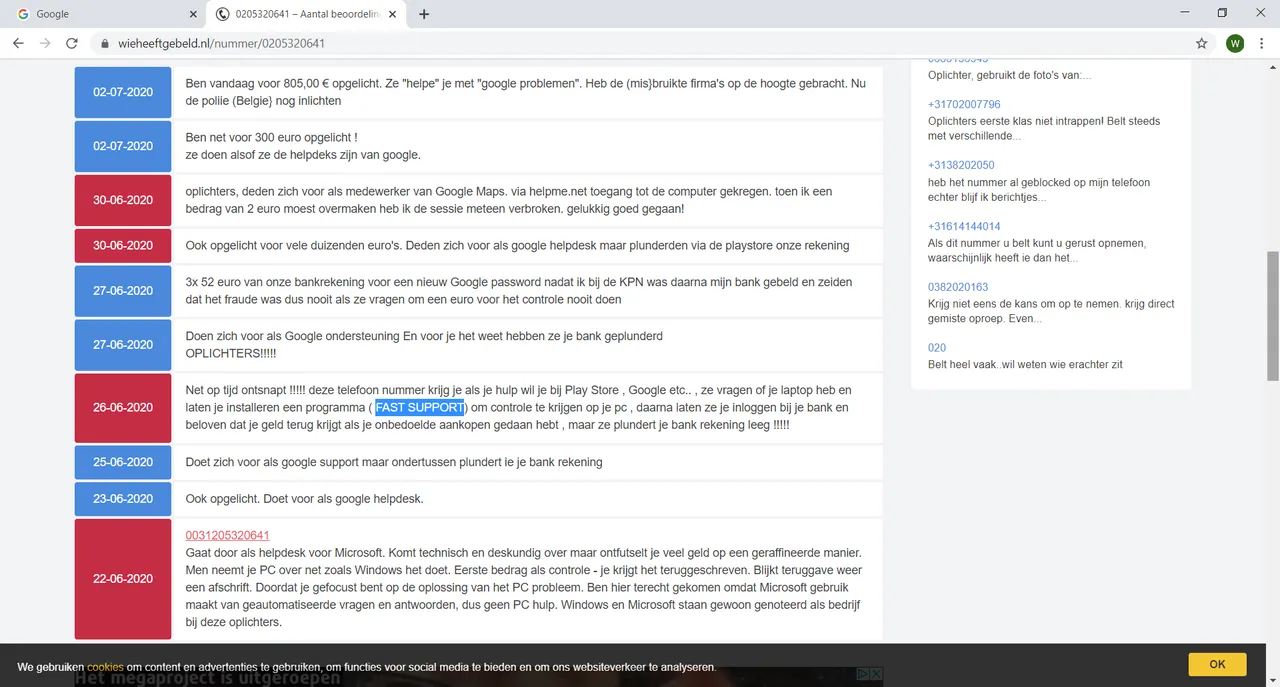1280x687 pixels.
Task: Select the 26-06-2020 date badge
Action: click(x=123, y=408)
